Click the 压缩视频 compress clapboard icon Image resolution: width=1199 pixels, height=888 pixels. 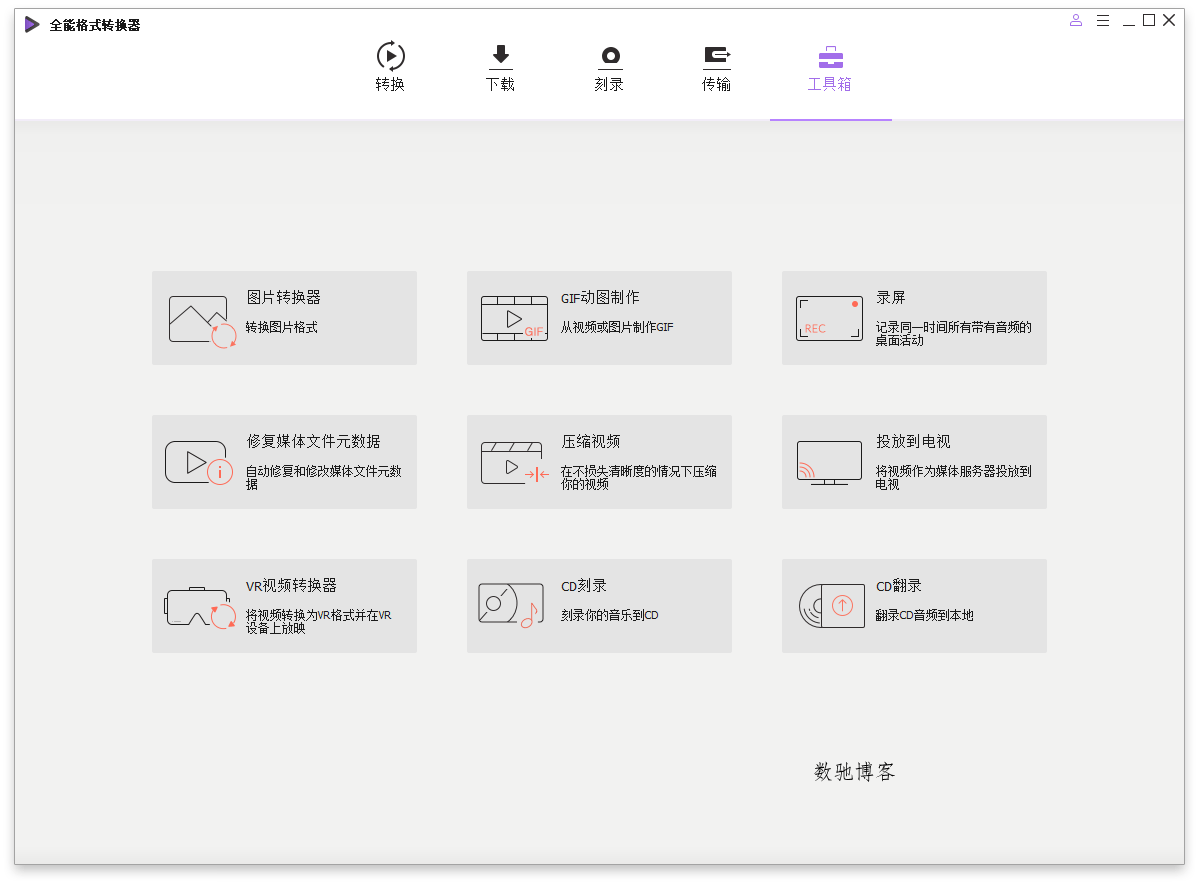[x=515, y=463]
